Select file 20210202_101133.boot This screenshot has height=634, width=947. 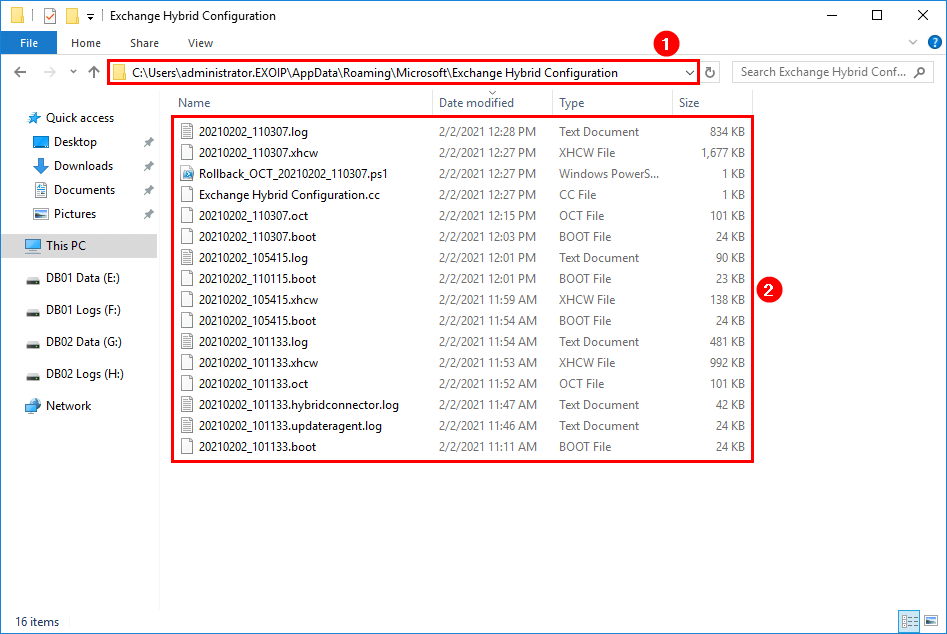coord(257,447)
